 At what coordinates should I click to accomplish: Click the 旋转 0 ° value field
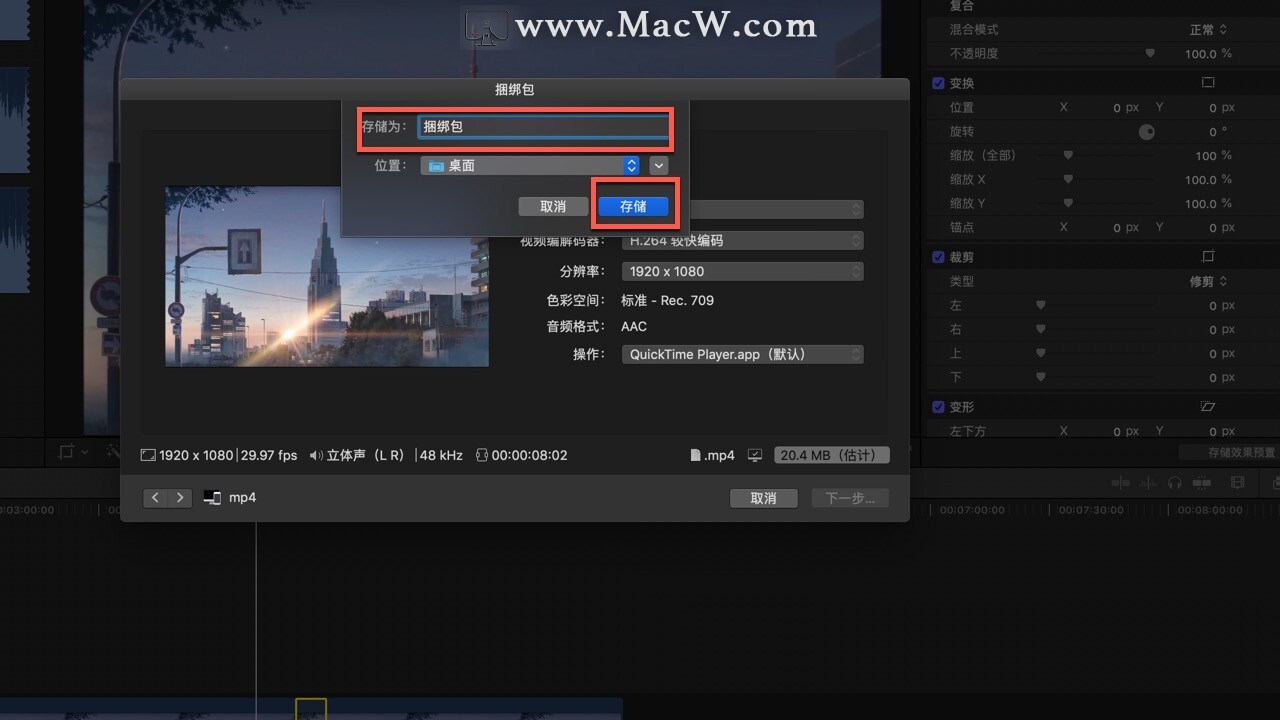pos(1219,132)
